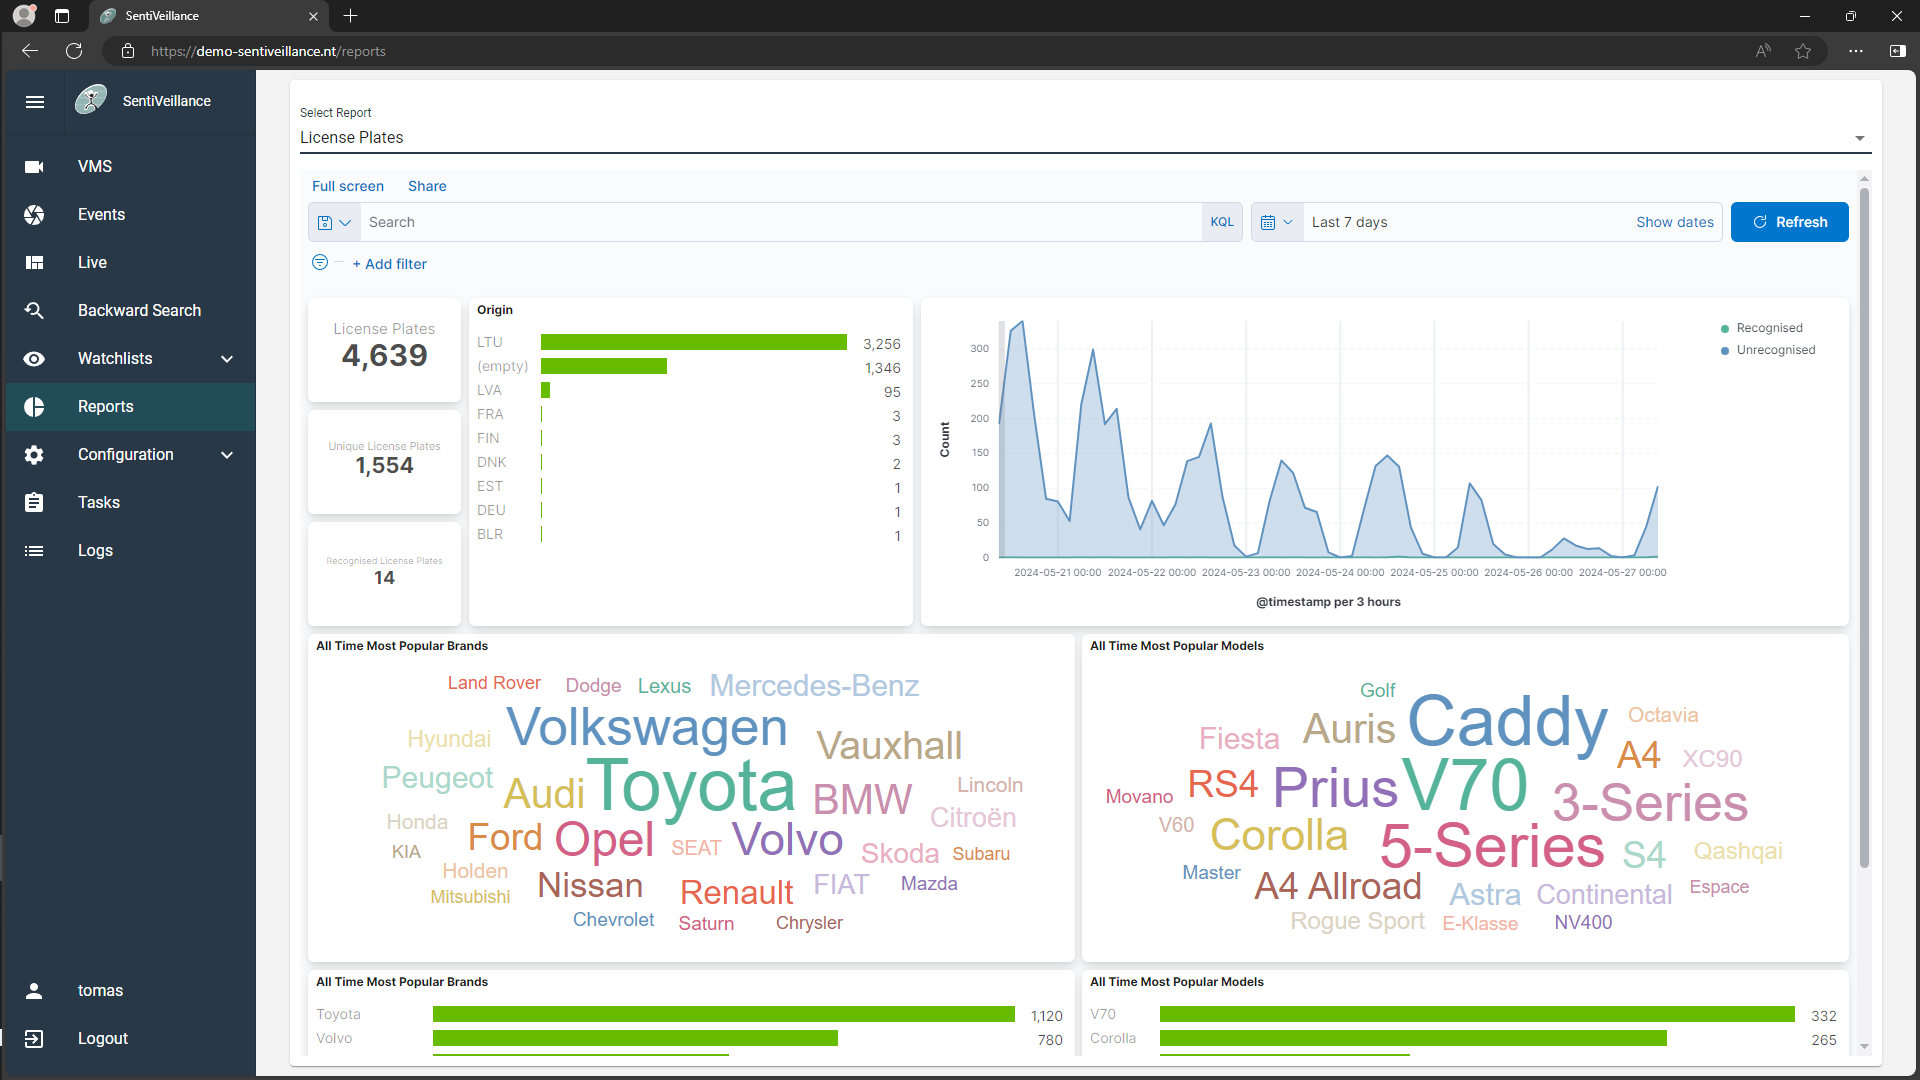The image size is (1920, 1080).
Task: Click the Backward Search magnifier icon
Action: click(x=34, y=310)
